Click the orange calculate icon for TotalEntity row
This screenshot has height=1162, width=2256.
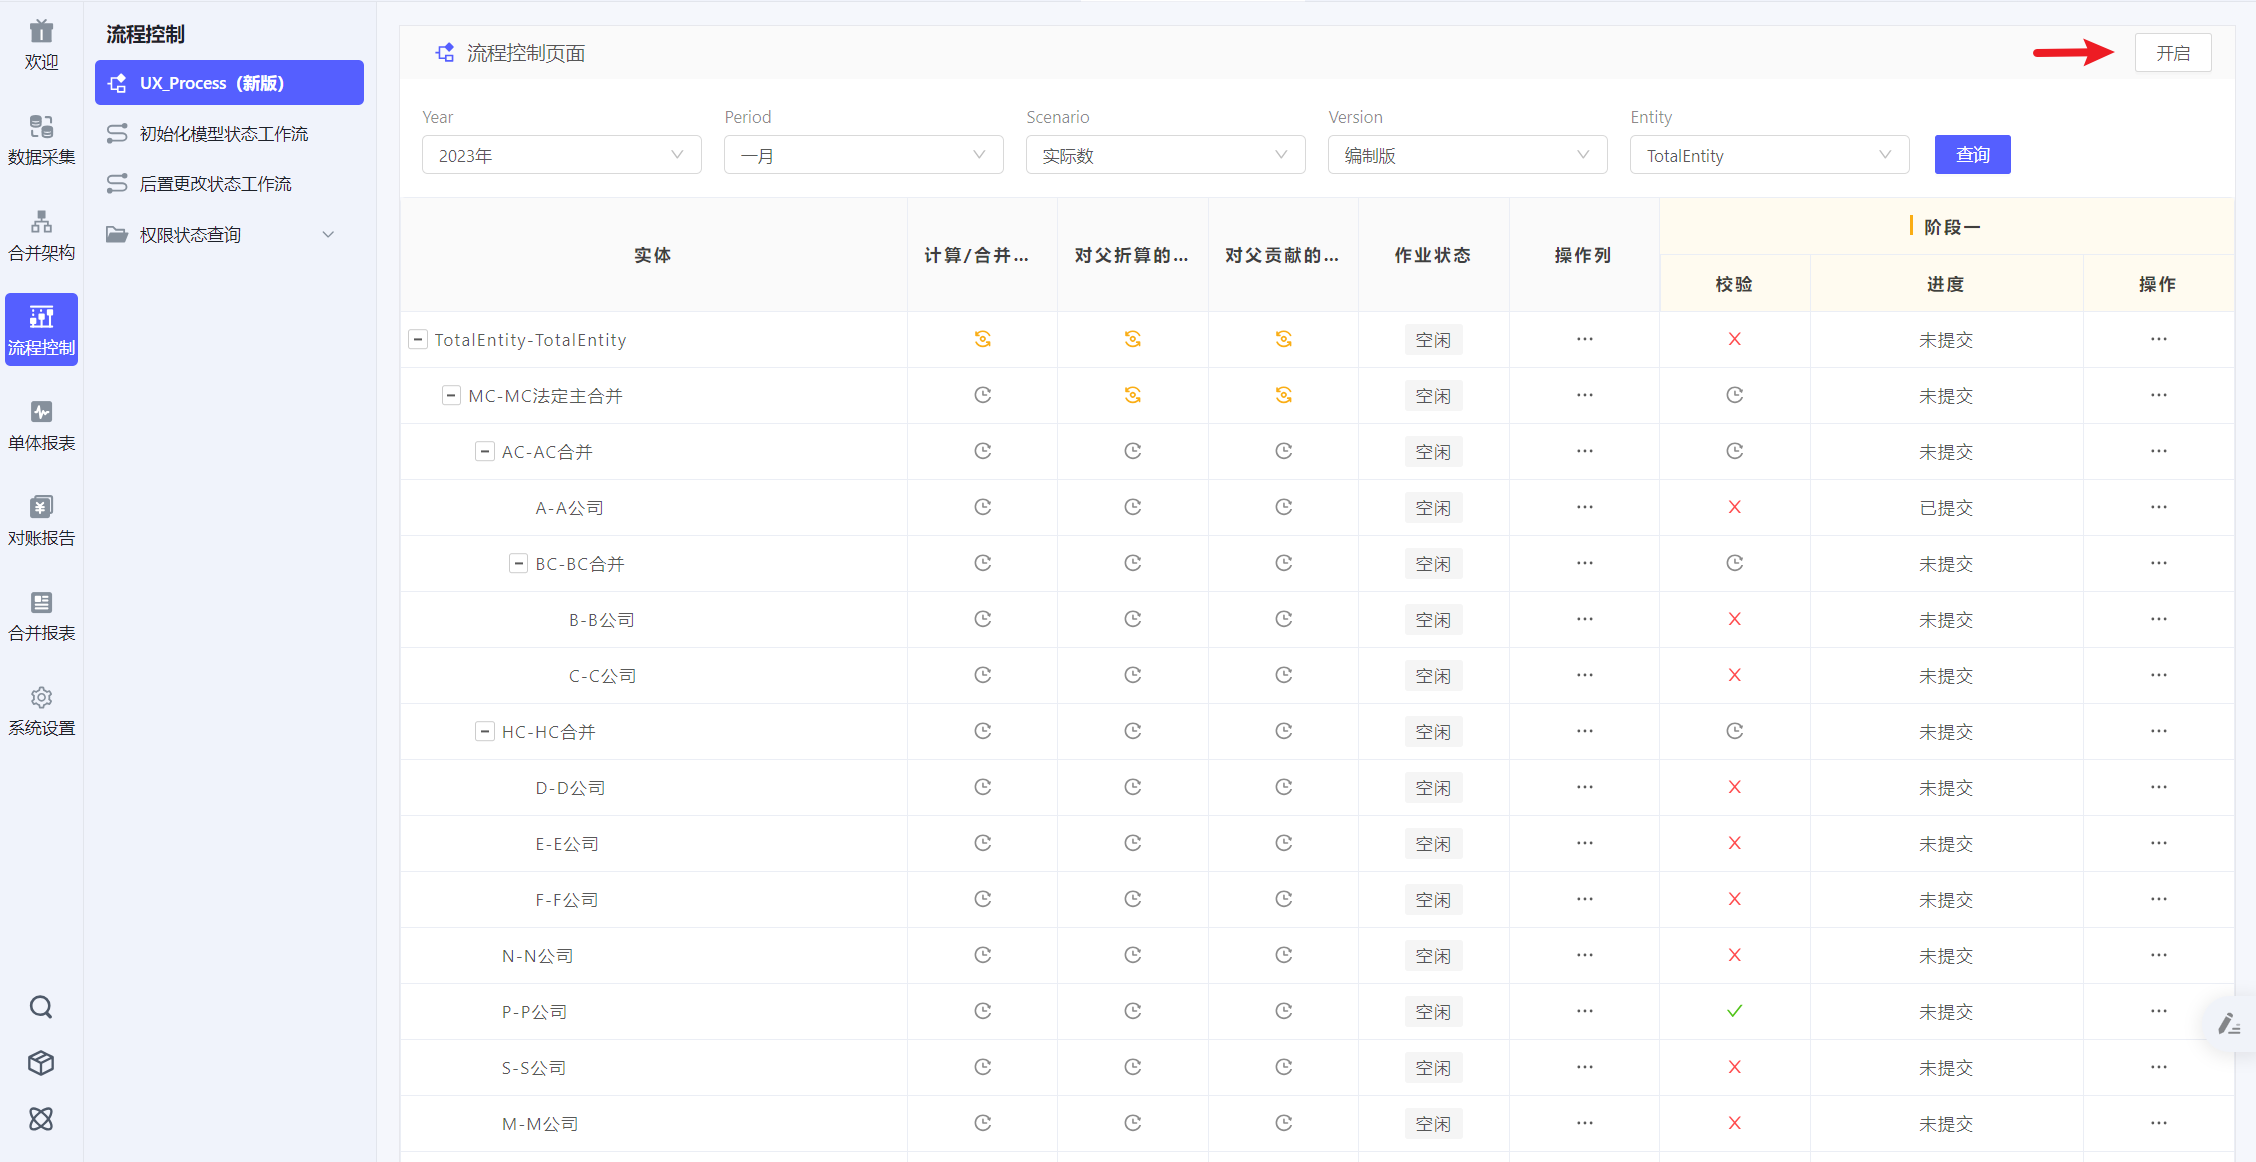[982, 340]
